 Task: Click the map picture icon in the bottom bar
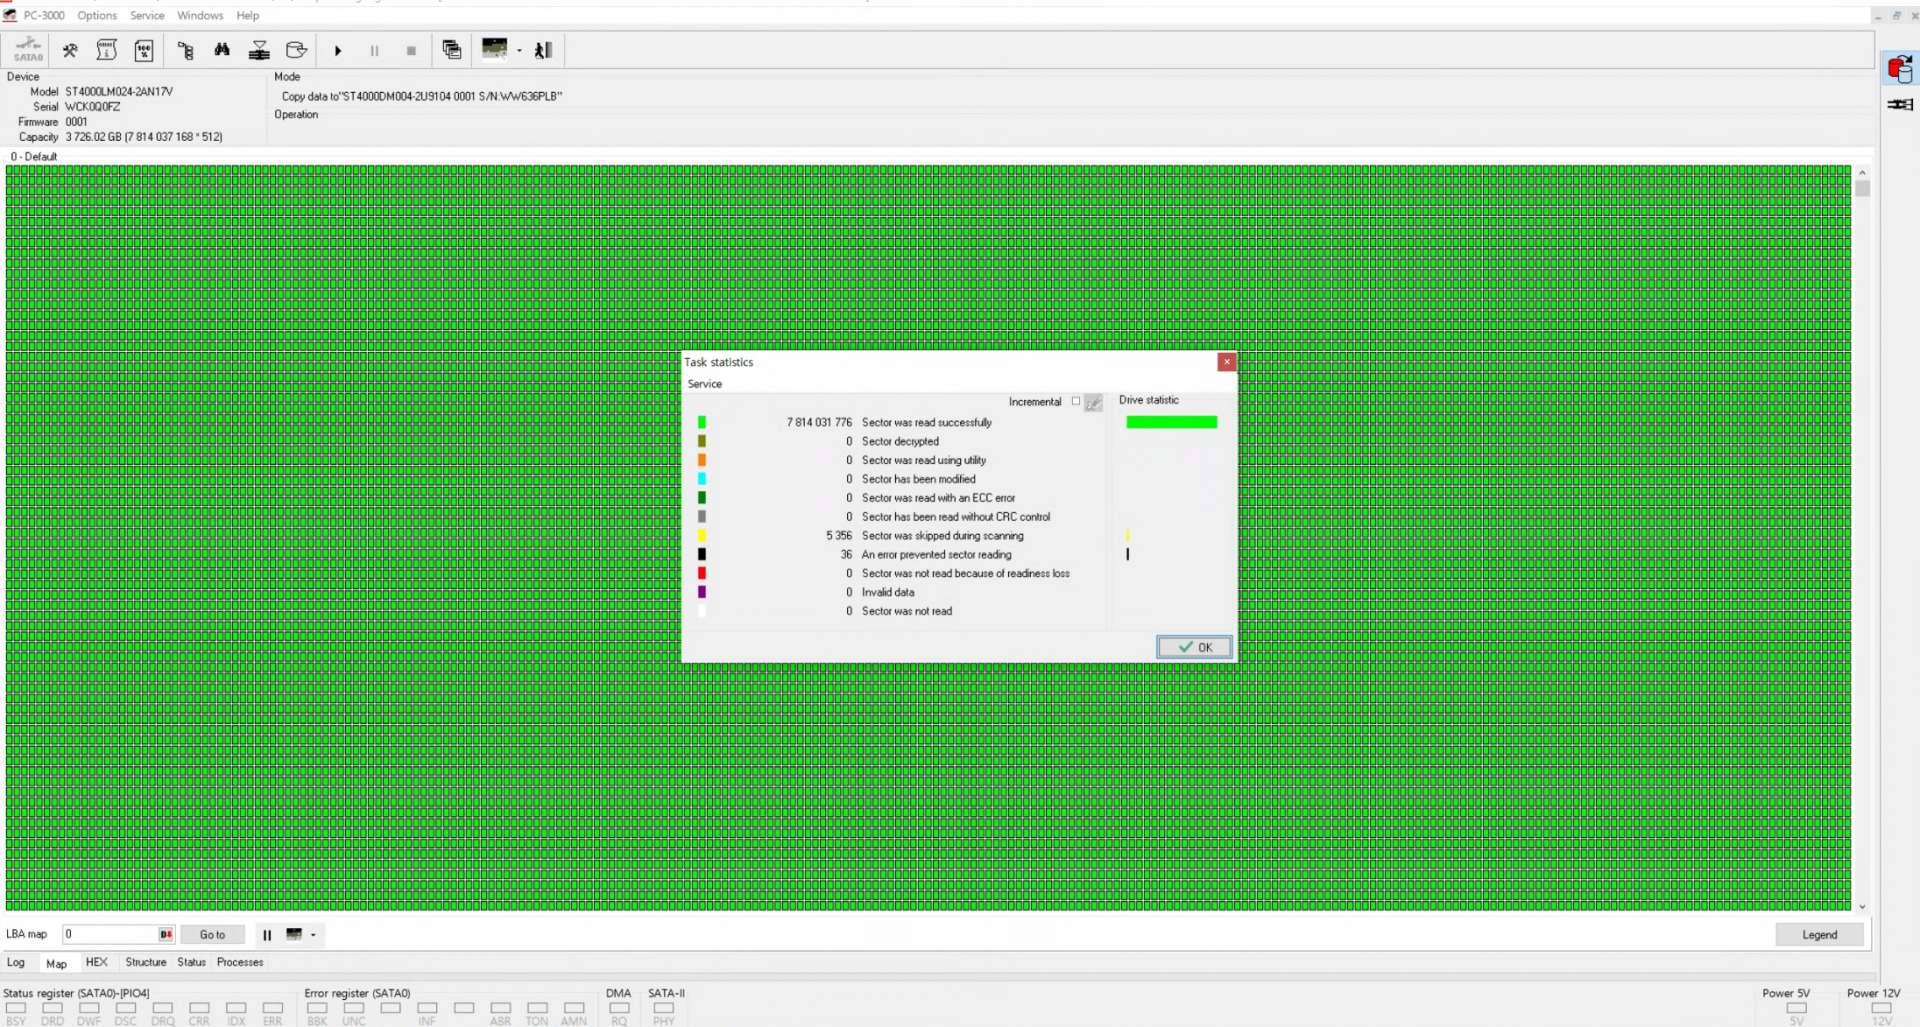coord(294,934)
